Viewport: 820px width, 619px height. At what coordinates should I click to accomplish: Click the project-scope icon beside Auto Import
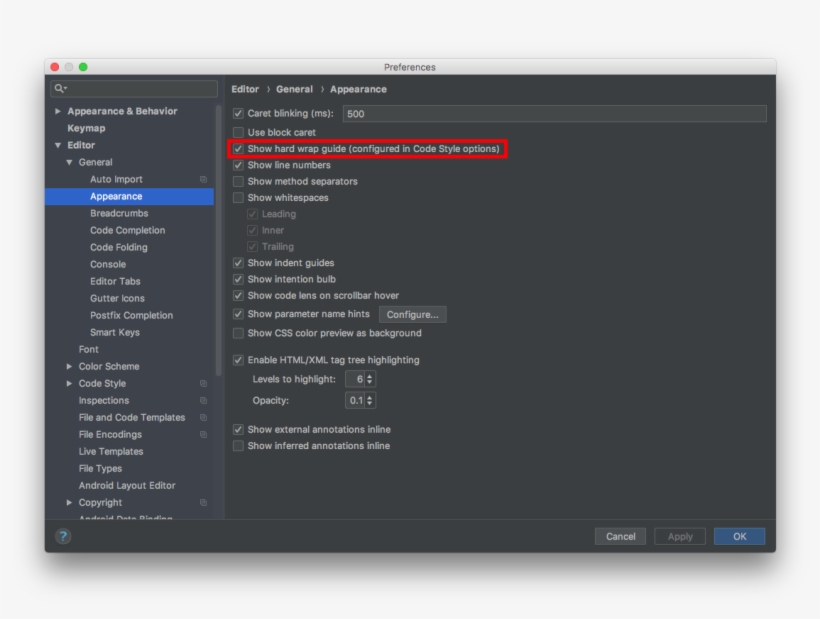point(203,180)
